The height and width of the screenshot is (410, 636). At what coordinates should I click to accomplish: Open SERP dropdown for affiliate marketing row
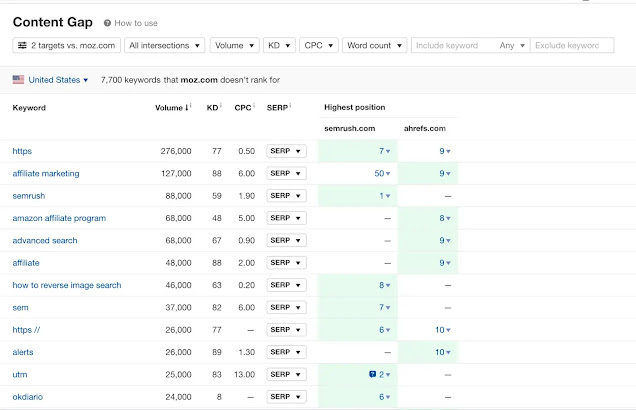click(x=286, y=173)
